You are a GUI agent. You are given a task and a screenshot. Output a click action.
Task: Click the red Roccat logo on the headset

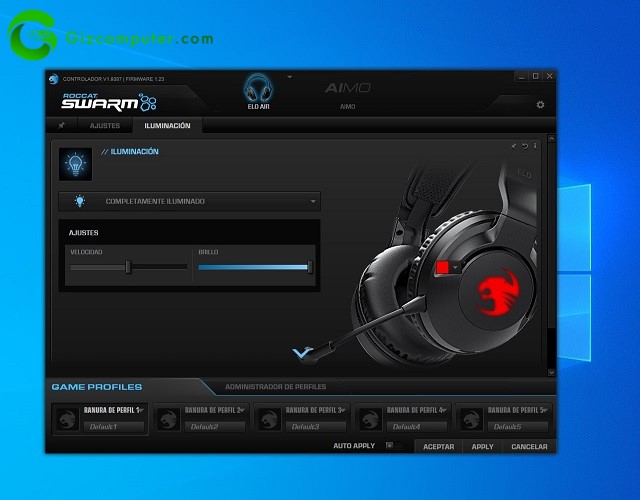click(499, 292)
